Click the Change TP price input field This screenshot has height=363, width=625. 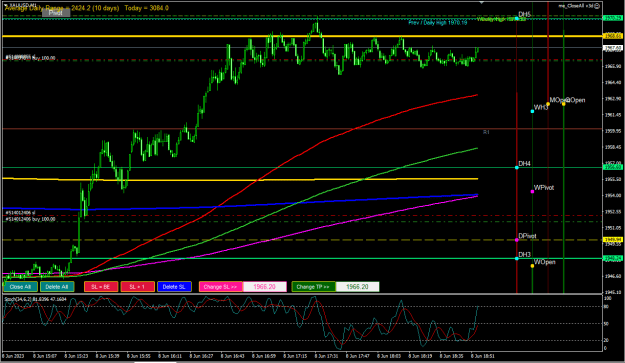click(357, 286)
